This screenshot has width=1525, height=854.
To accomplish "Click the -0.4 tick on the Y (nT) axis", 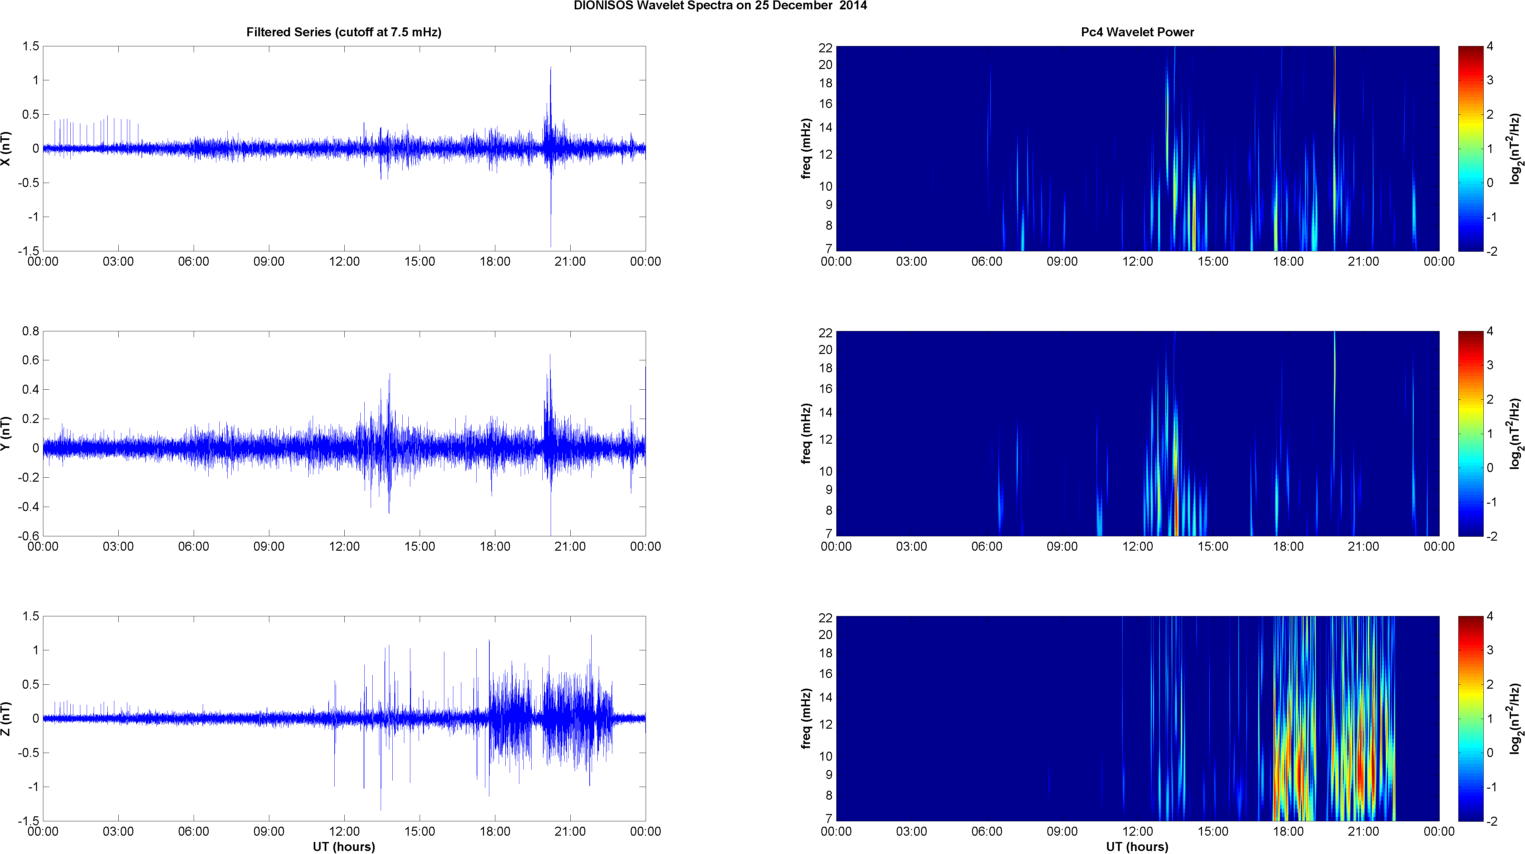I will click(28, 507).
